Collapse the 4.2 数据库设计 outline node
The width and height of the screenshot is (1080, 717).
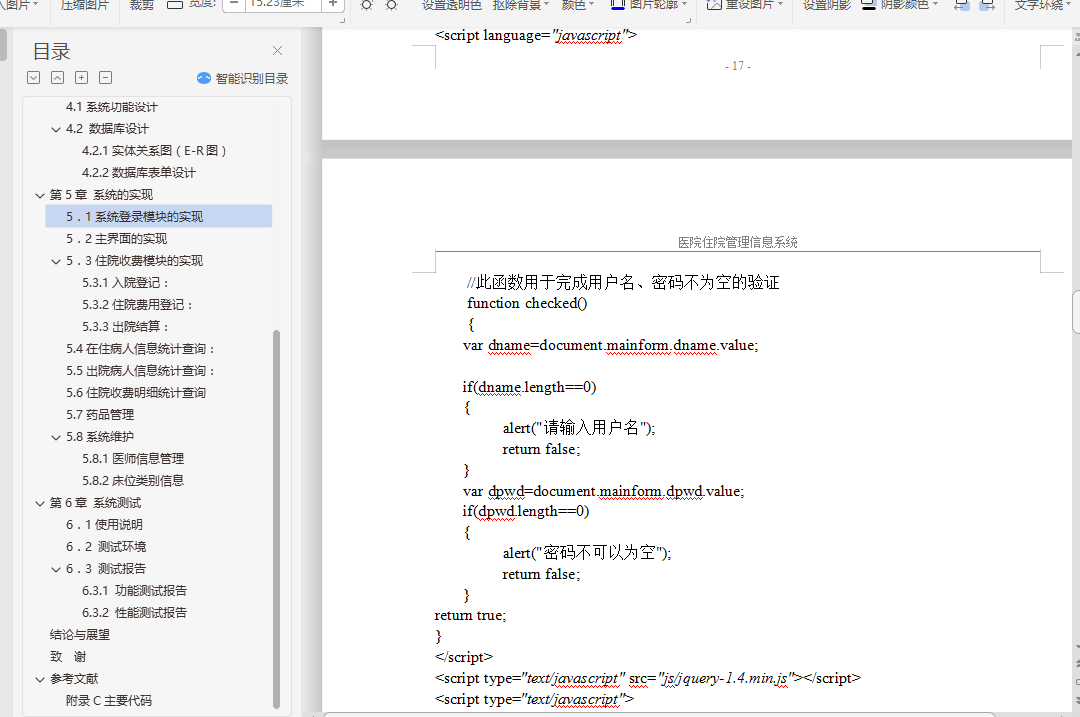(x=56, y=129)
